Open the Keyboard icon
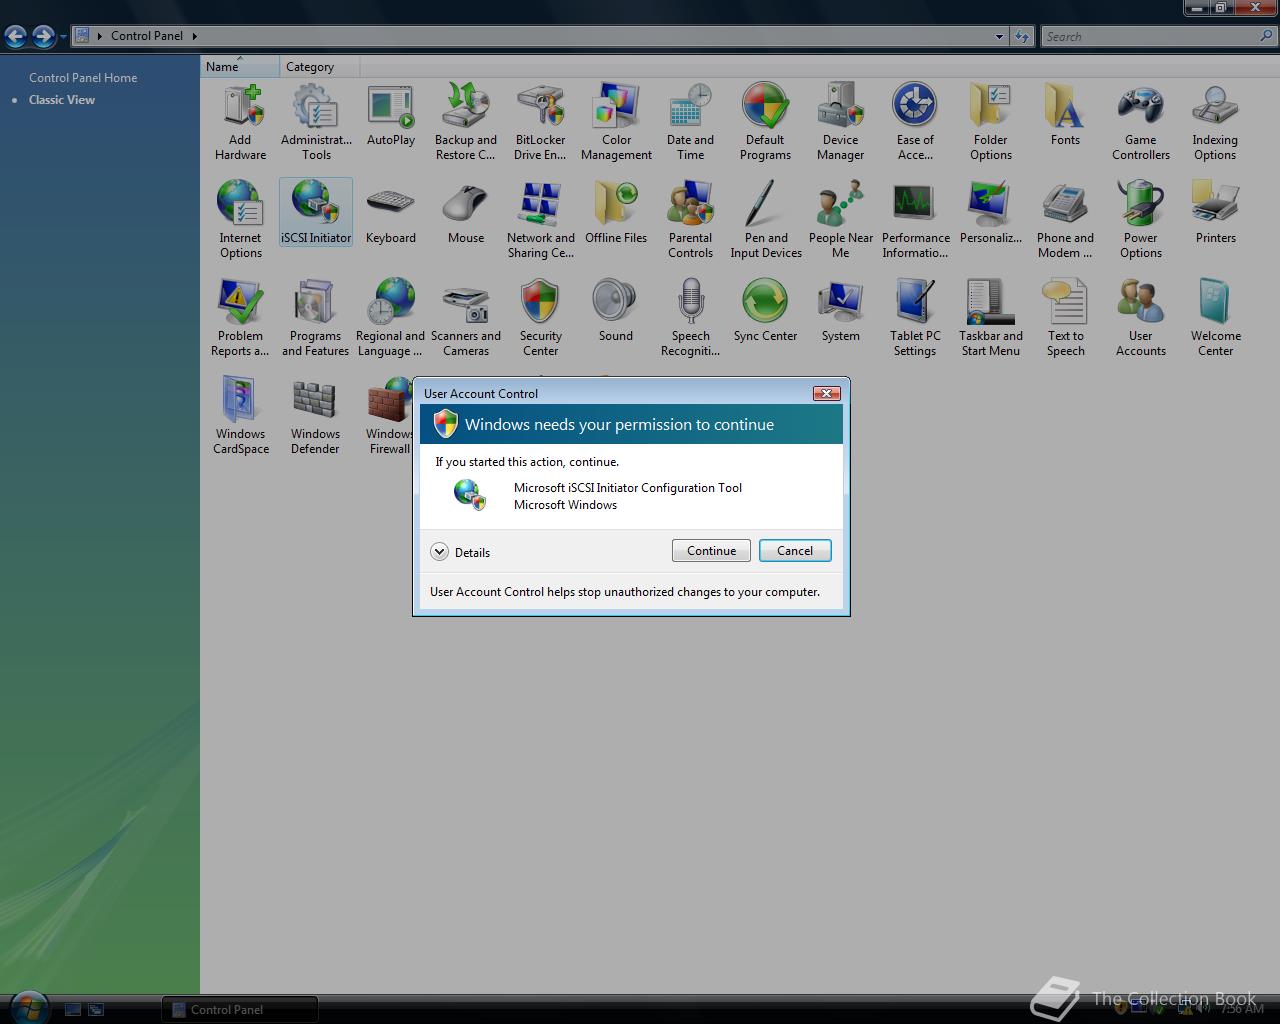 pos(391,213)
